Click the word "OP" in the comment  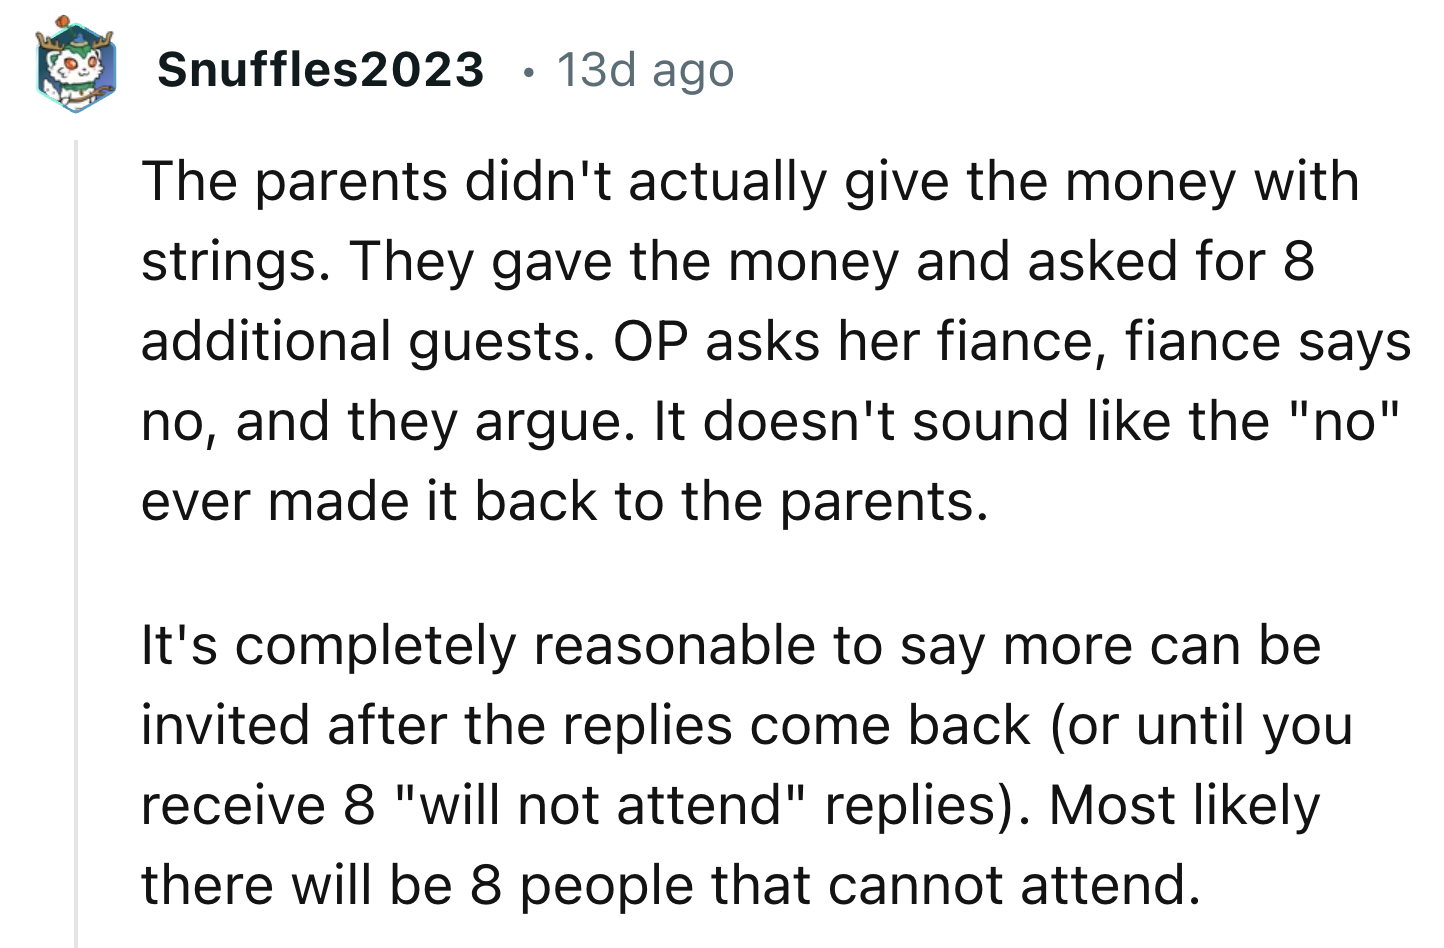(x=651, y=342)
